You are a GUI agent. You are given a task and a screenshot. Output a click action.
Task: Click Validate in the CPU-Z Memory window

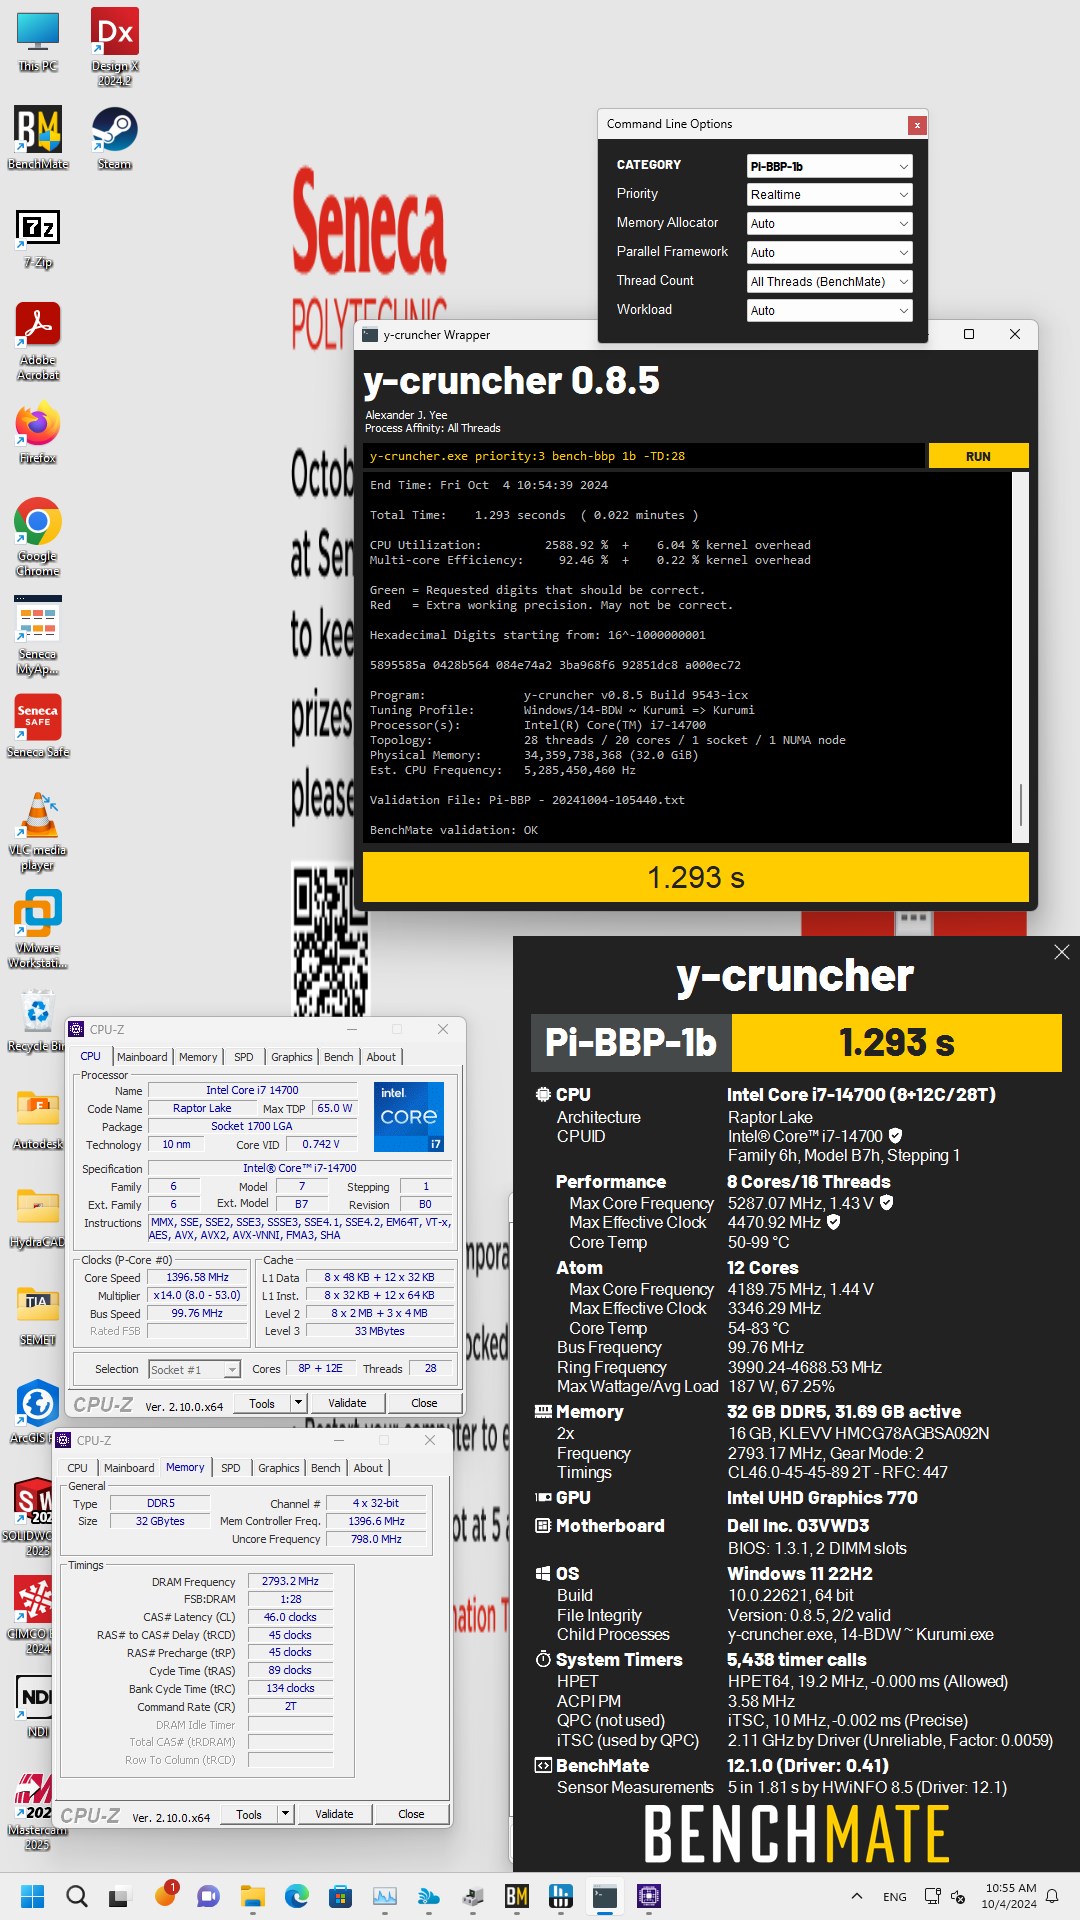click(334, 1814)
